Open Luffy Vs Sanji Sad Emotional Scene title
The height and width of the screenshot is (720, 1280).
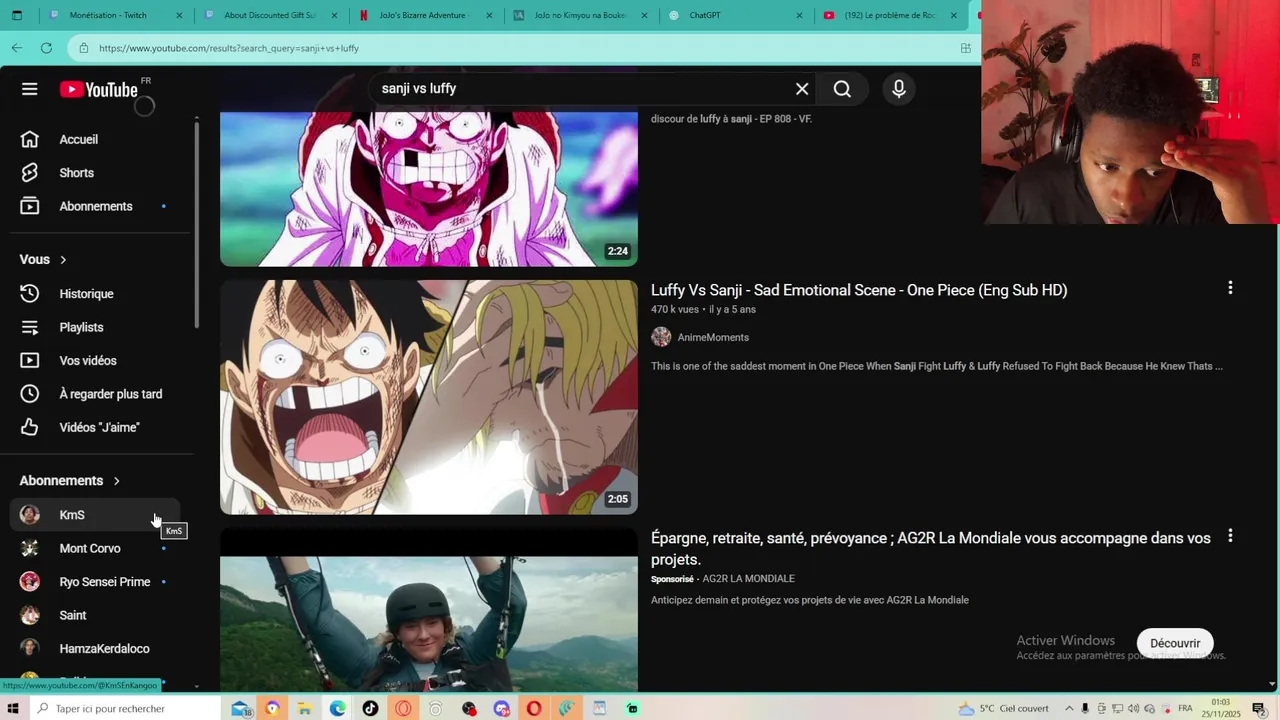pyautogui.click(x=859, y=290)
